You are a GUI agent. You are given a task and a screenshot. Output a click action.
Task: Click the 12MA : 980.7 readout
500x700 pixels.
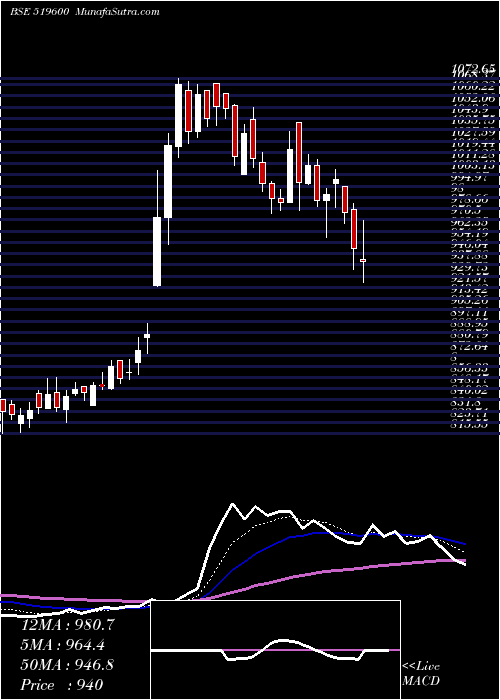68,625
